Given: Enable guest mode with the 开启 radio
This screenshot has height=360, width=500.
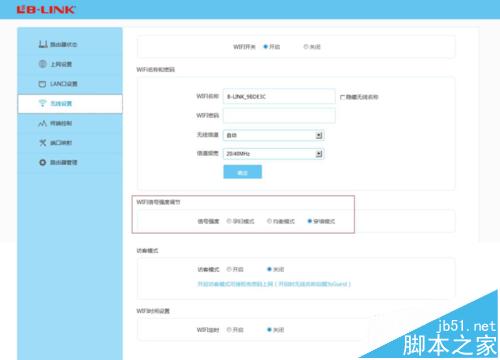Looking at the screenshot, I should coord(229,269).
